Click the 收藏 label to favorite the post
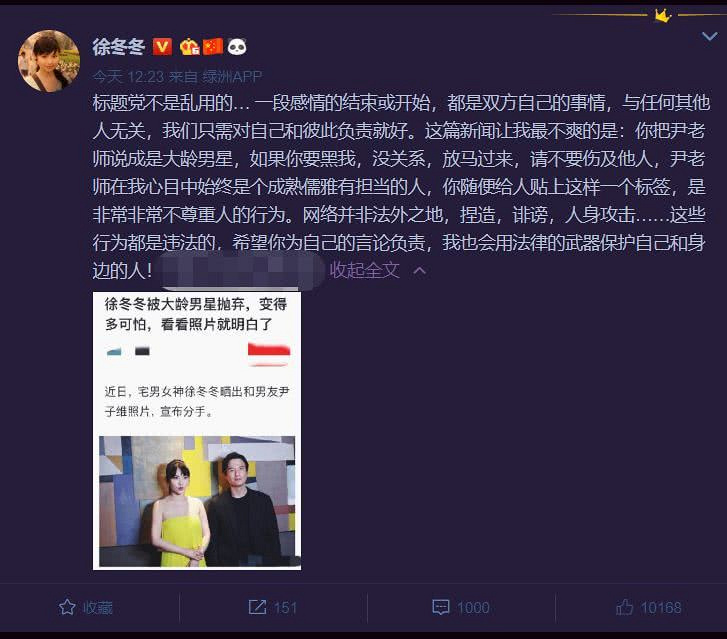Screen dimensions: 727x639 coord(97,607)
